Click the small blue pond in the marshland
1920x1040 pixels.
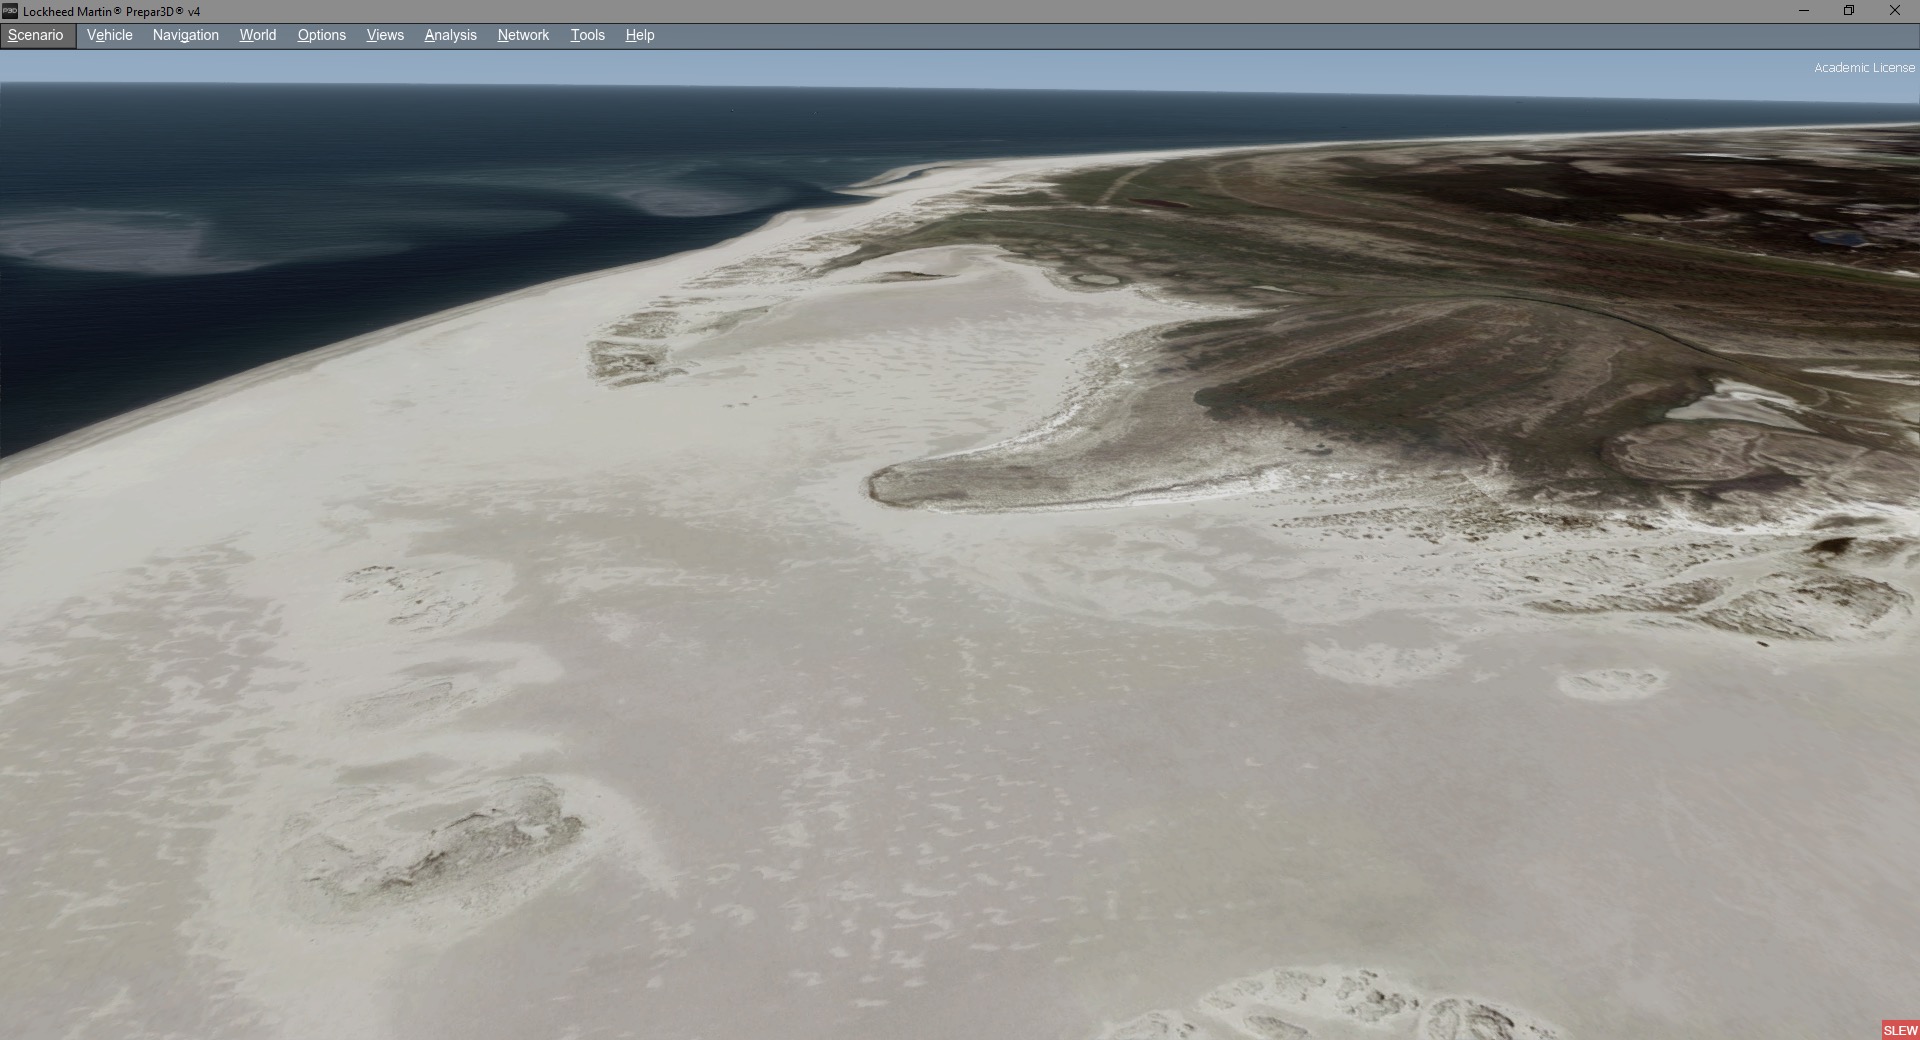pos(1839,239)
